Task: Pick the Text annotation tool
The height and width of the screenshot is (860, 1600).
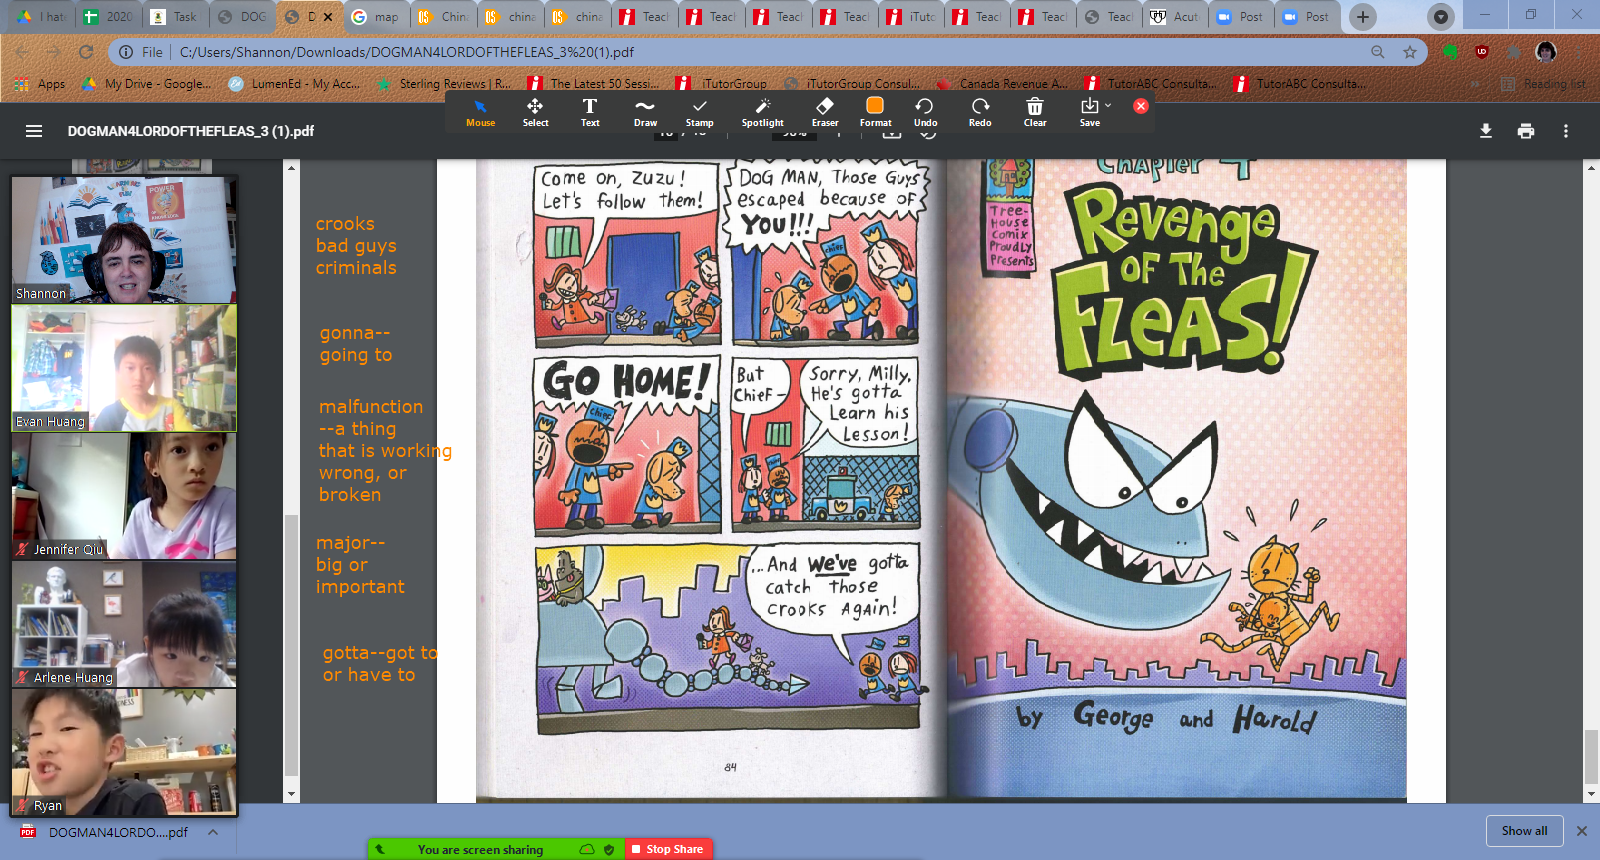Action: coord(590,112)
